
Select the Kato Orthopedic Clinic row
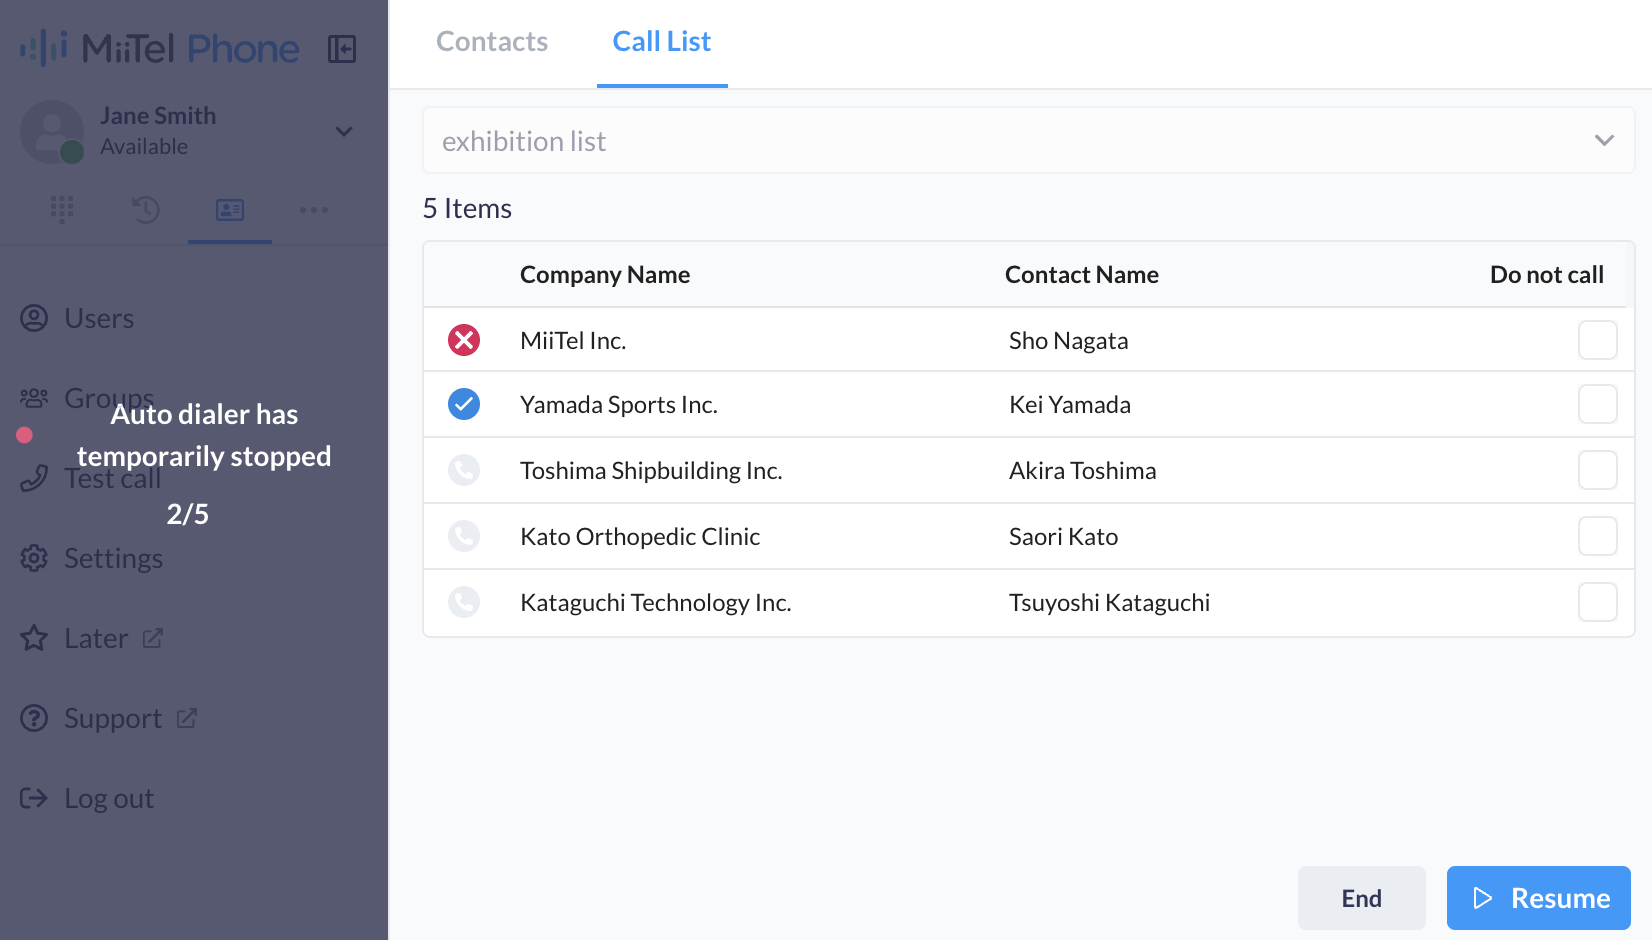1029,536
